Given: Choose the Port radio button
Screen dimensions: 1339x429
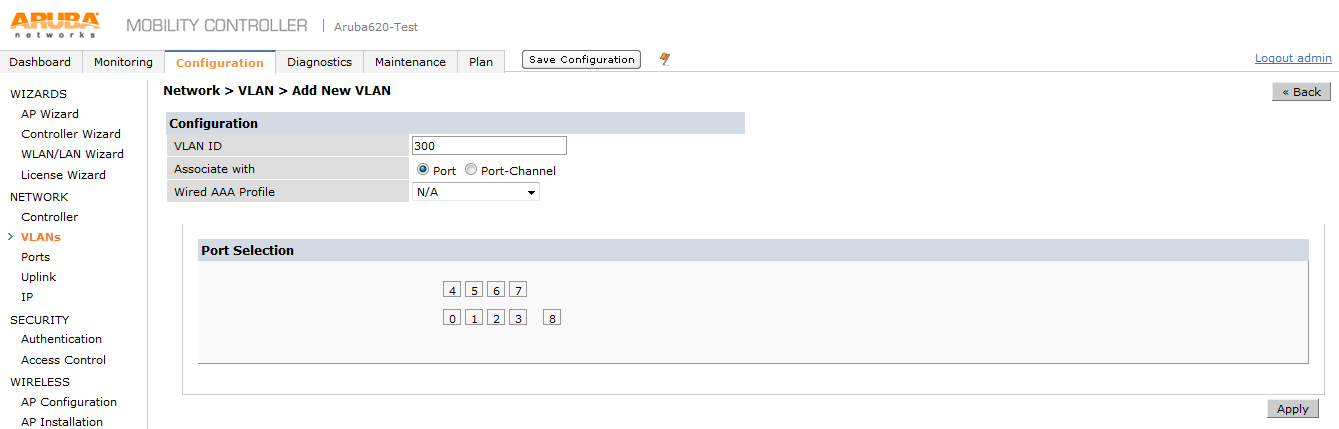Looking at the screenshot, I should [x=423, y=170].
